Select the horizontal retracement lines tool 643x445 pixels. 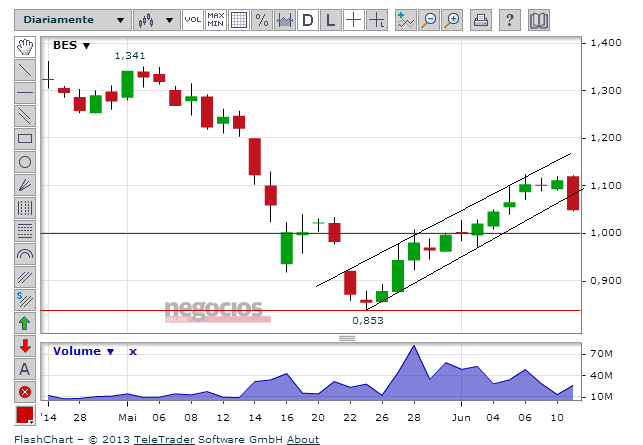[x=25, y=231]
